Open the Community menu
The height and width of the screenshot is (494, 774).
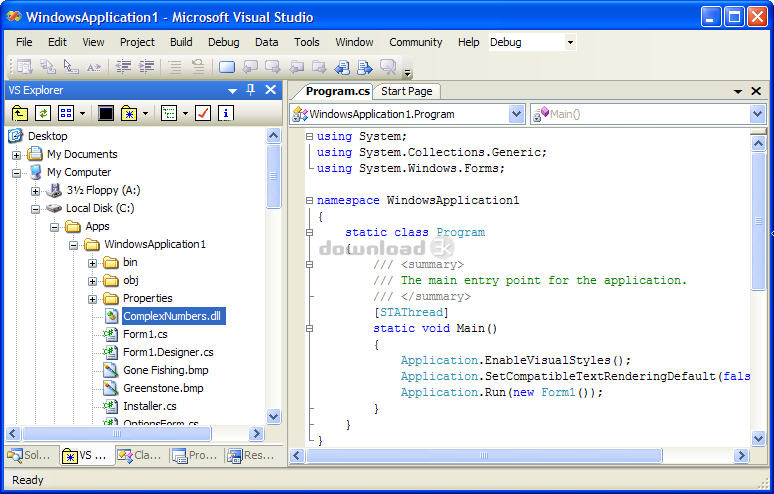tap(416, 42)
